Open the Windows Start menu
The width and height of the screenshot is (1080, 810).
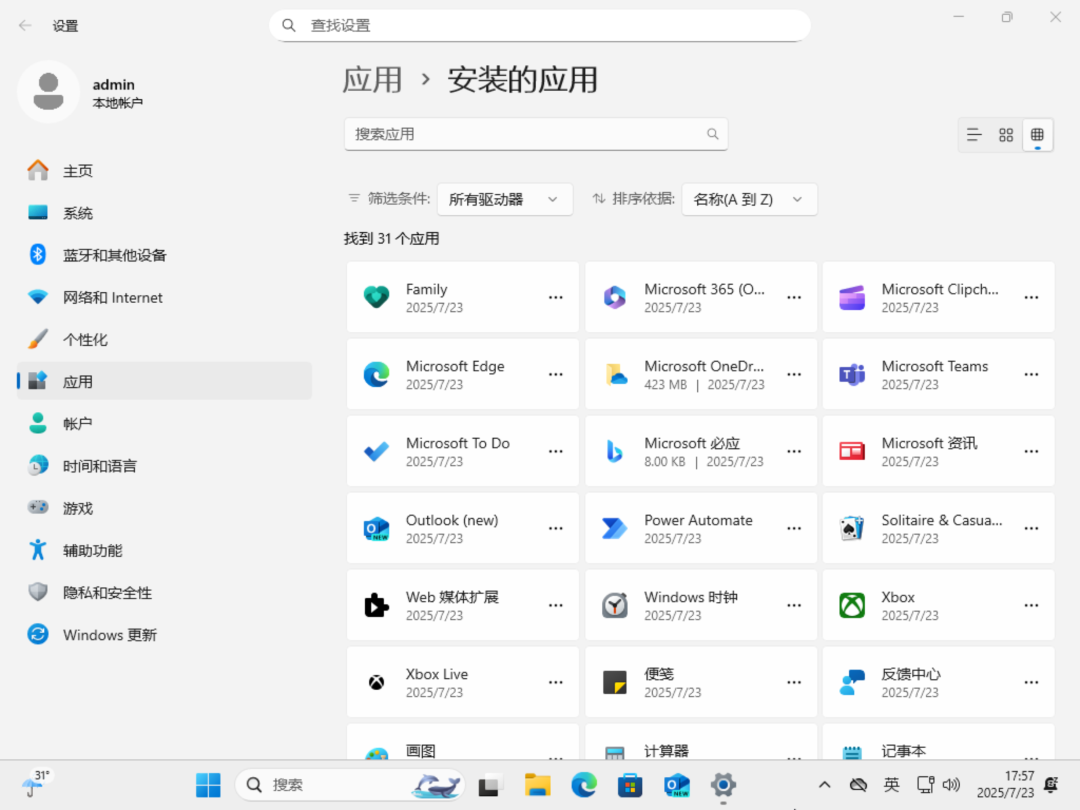pos(208,785)
